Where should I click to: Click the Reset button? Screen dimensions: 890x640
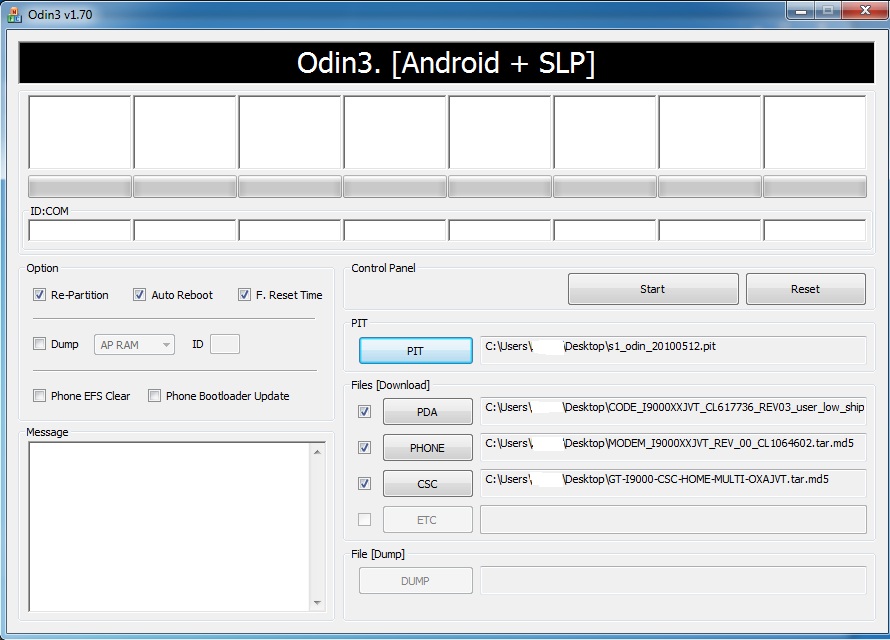[805, 289]
